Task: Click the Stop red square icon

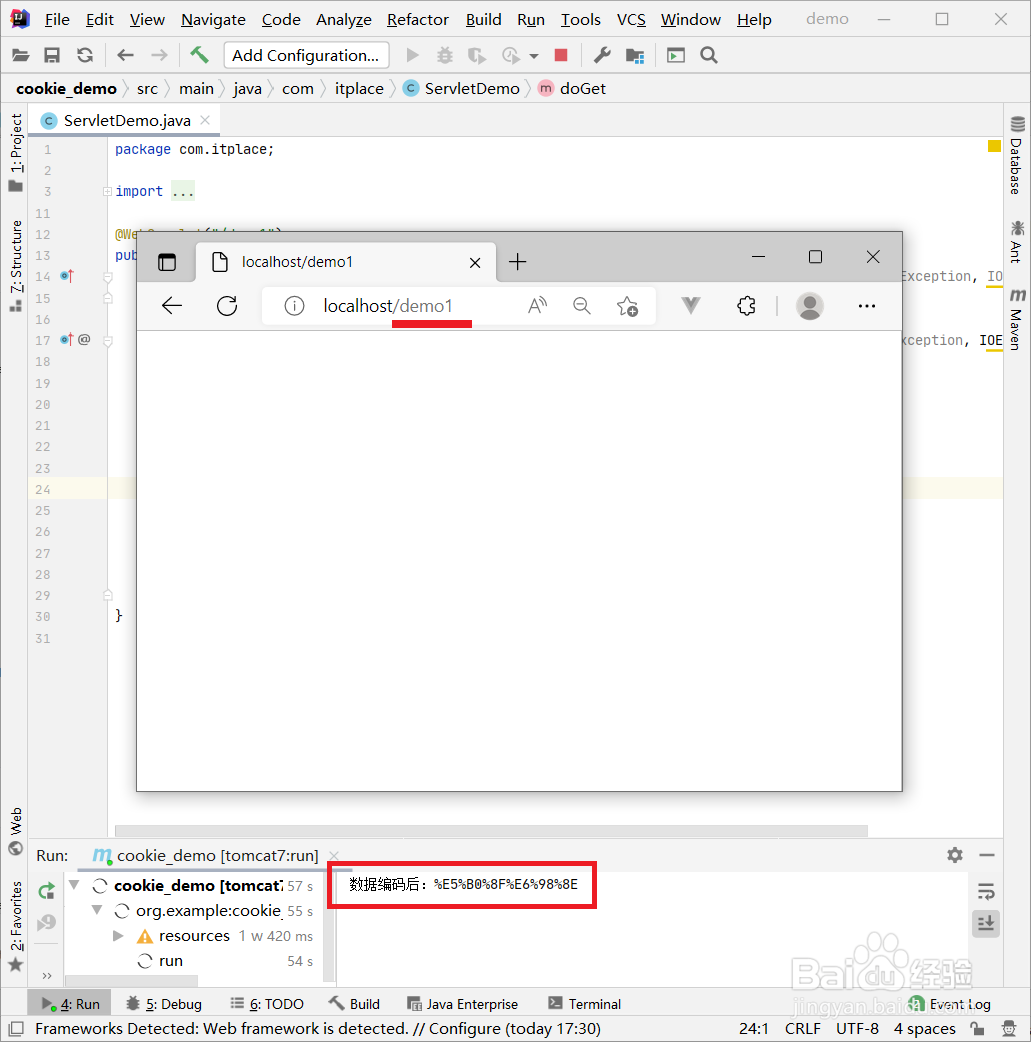Action: 561,55
